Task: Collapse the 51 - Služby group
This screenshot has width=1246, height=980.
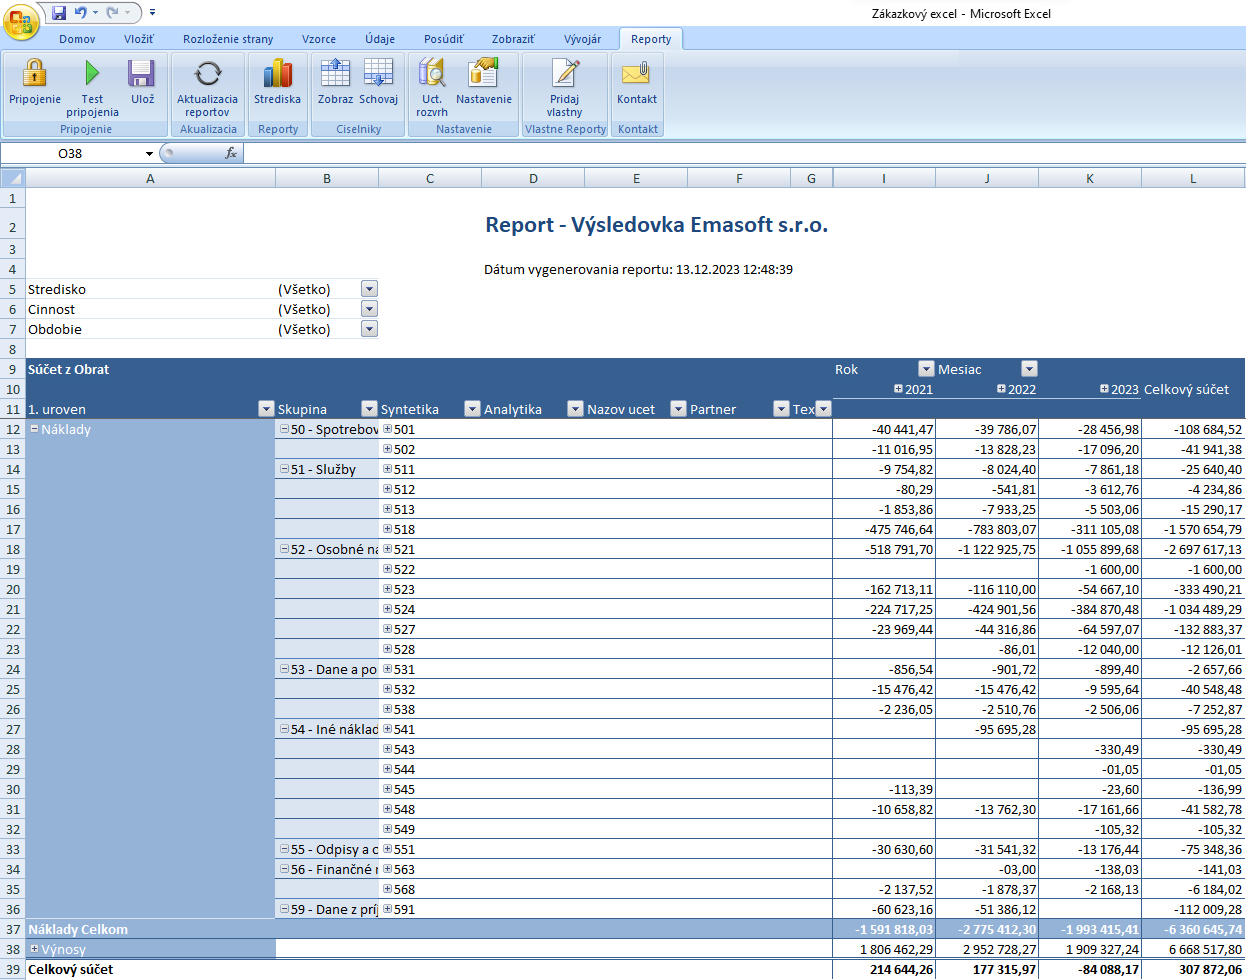Action: [284, 469]
